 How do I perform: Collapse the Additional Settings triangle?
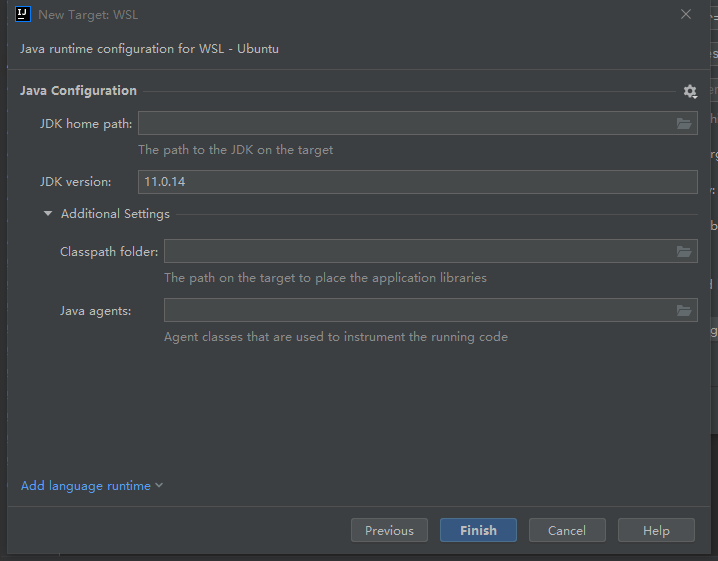(x=48, y=213)
